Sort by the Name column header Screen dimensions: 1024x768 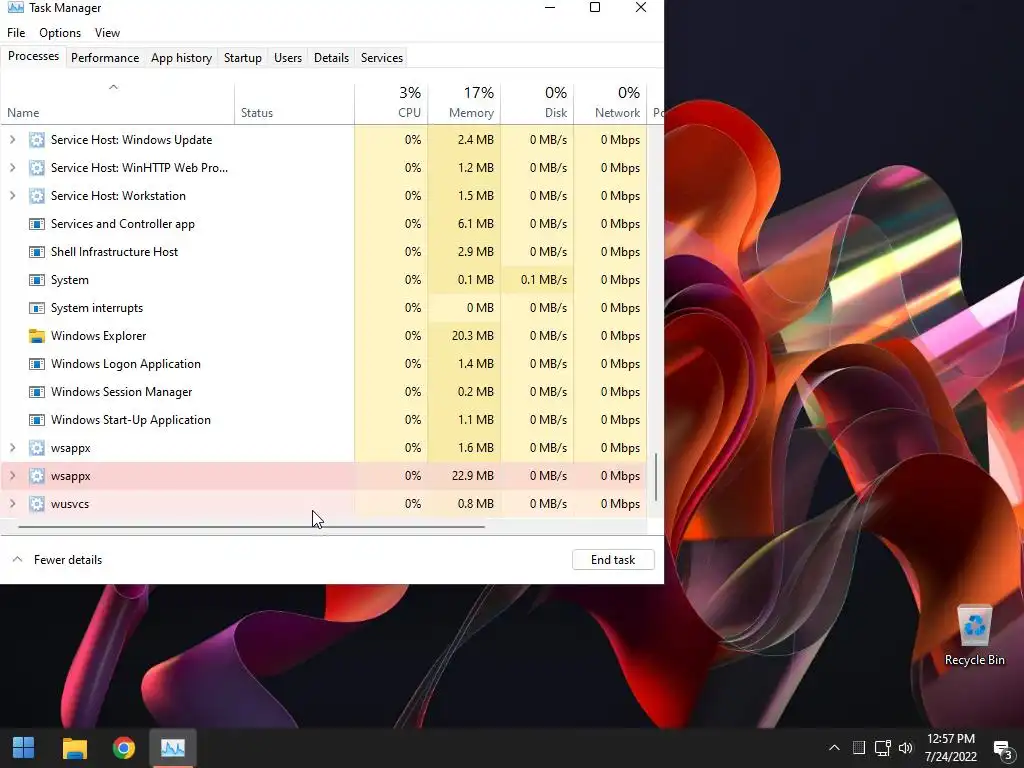click(x=118, y=104)
